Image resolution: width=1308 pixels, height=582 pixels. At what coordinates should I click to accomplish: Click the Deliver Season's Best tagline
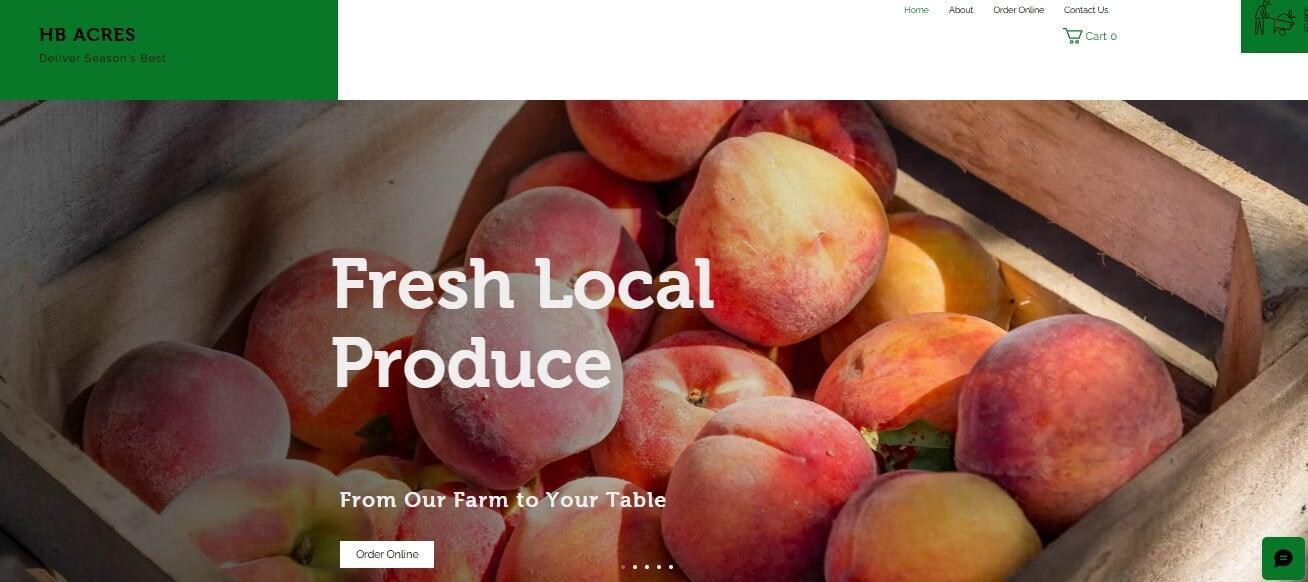coord(102,58)
